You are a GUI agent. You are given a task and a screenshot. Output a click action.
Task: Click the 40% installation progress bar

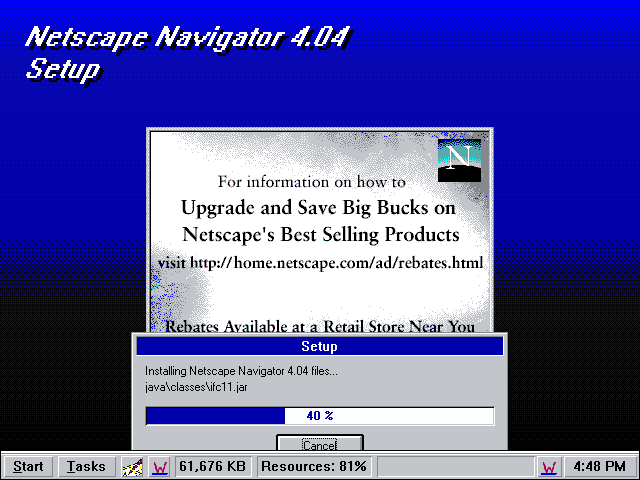[319, 416]
